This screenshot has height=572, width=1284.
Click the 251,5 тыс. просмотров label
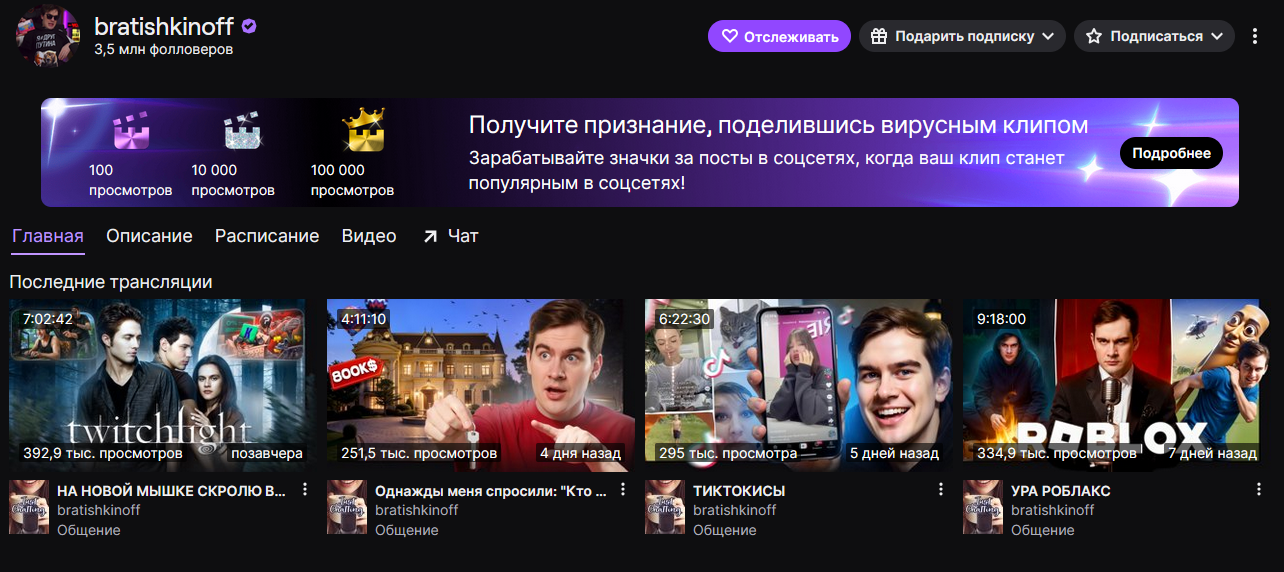coord(419,453)
